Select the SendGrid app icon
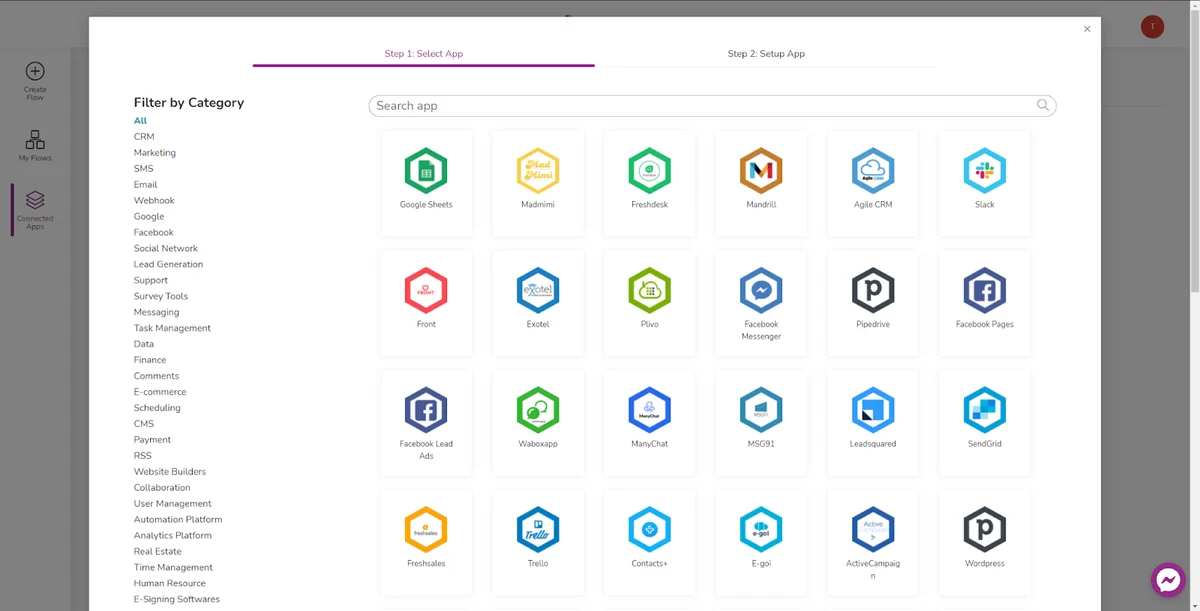The width and height of the screenshot is (1200, 611). [x=984, y=410]
